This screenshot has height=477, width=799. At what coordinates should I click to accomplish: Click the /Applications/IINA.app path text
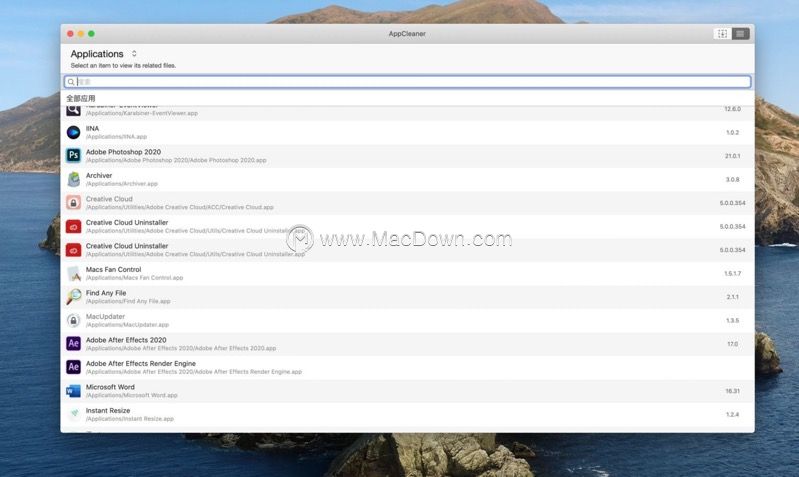pos(116,137)
